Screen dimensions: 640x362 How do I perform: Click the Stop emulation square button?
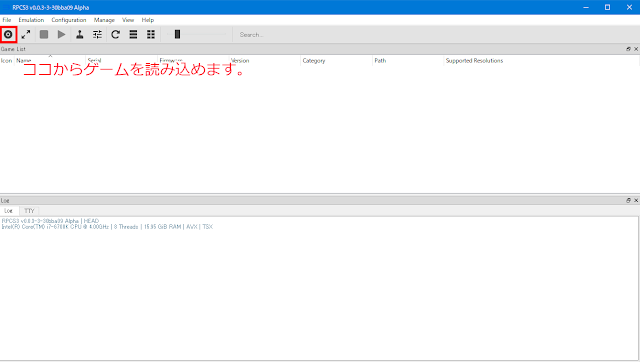point(44,35)
